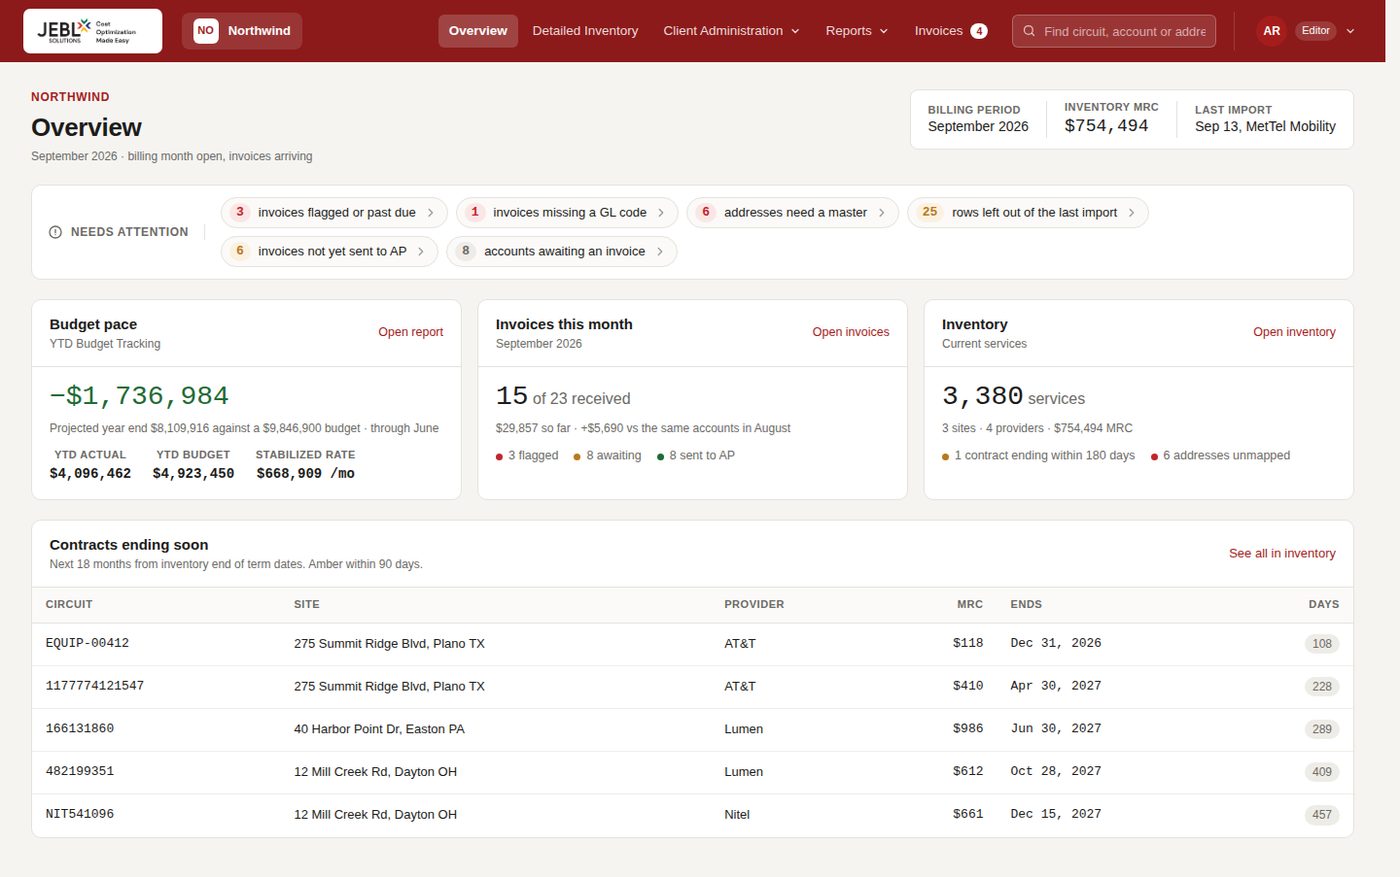
Task: Click the AR user avatar
Action: (1271, 31)
